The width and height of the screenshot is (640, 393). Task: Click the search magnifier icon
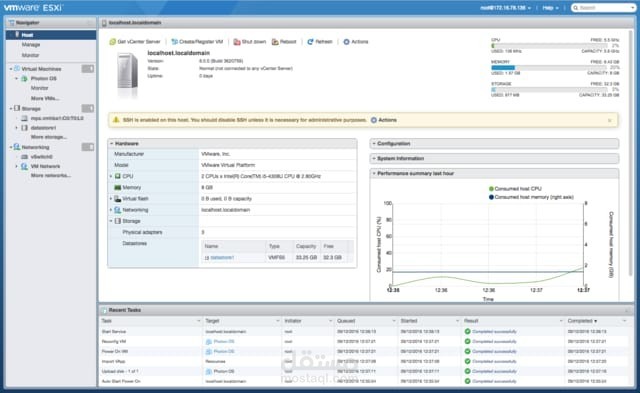tap(576, 8)
